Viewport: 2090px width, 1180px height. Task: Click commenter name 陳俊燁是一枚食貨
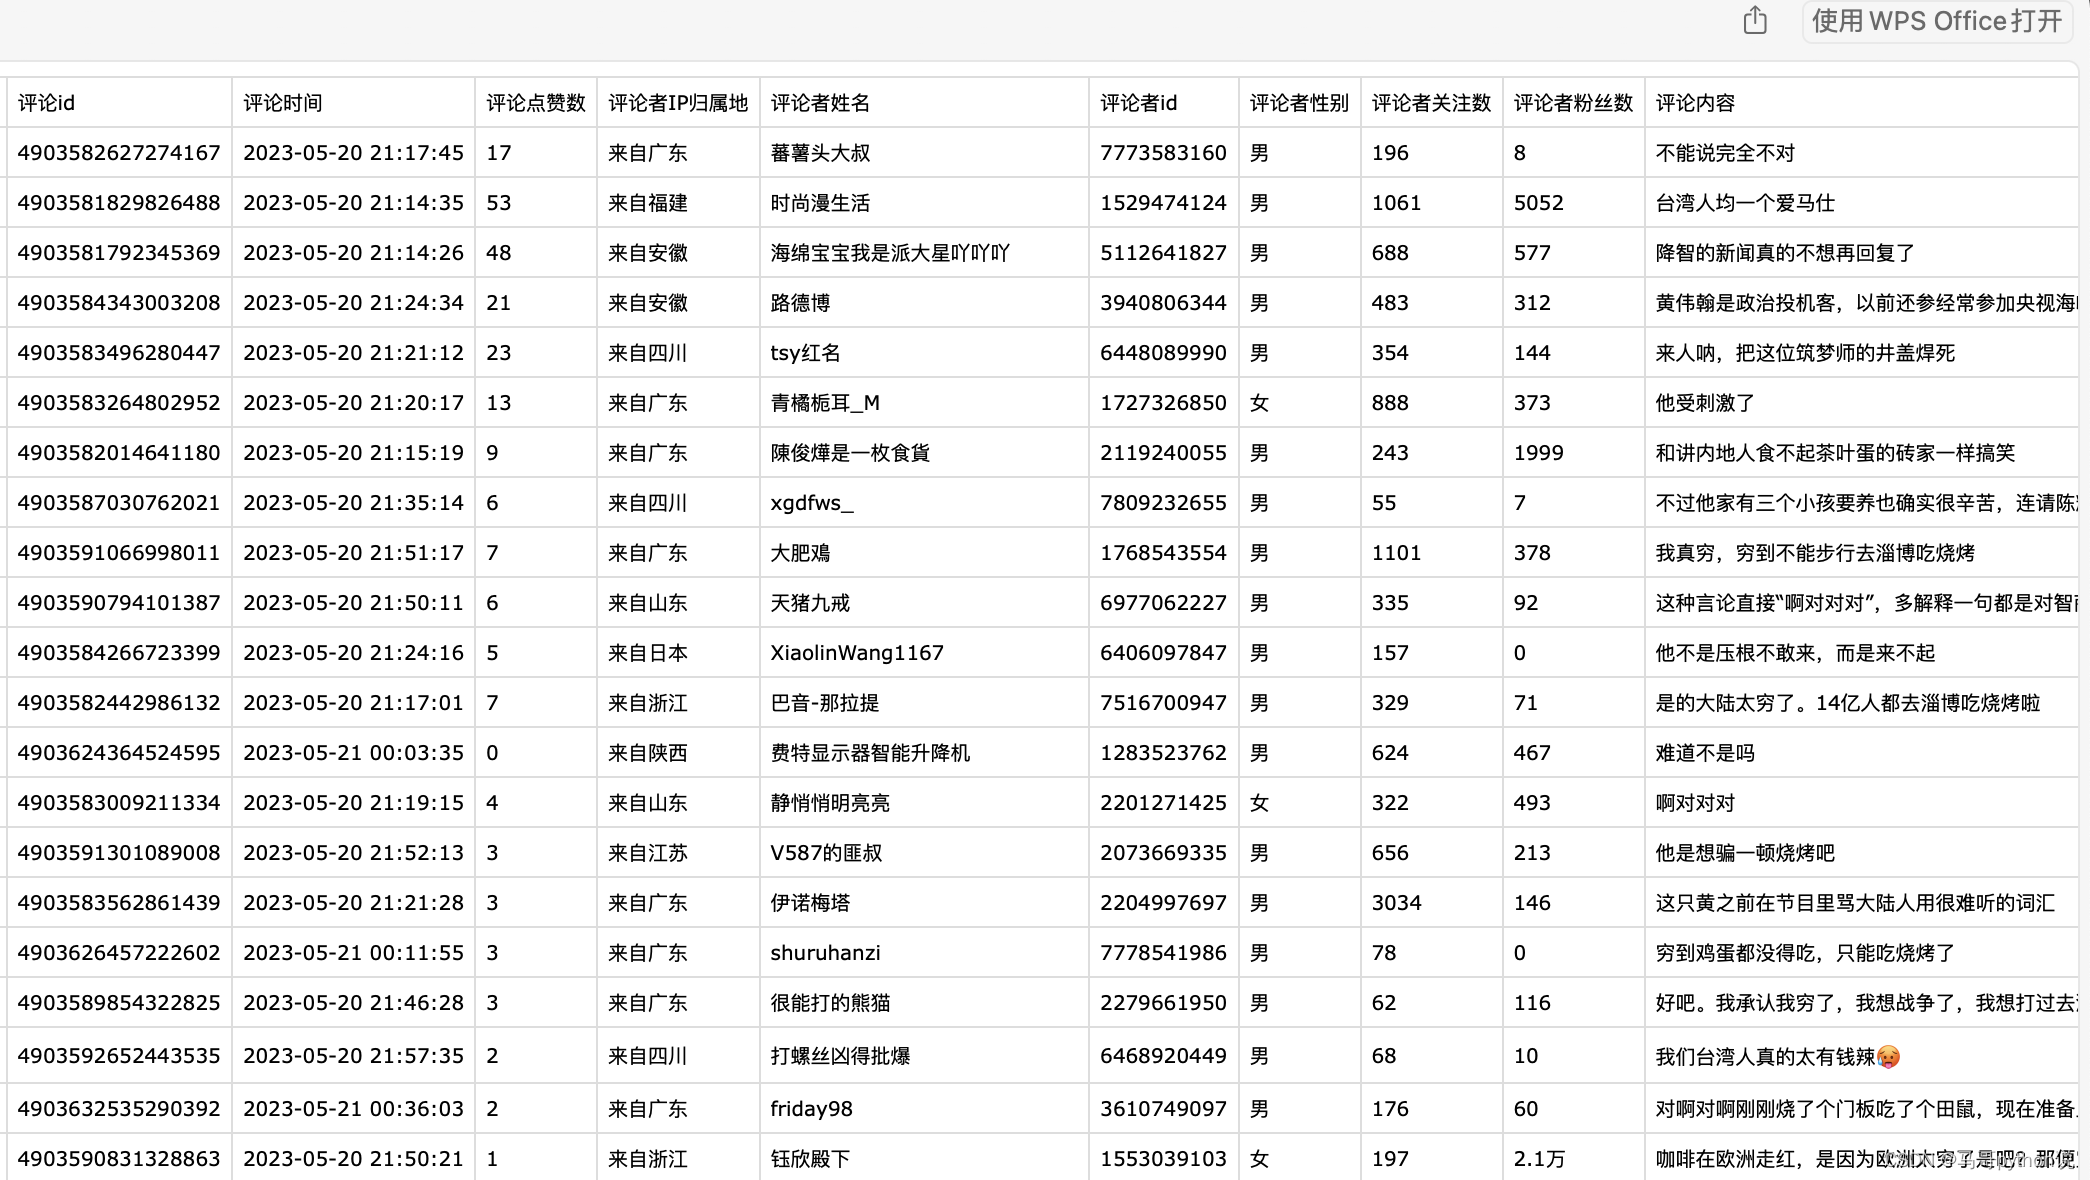click(850, 453)
